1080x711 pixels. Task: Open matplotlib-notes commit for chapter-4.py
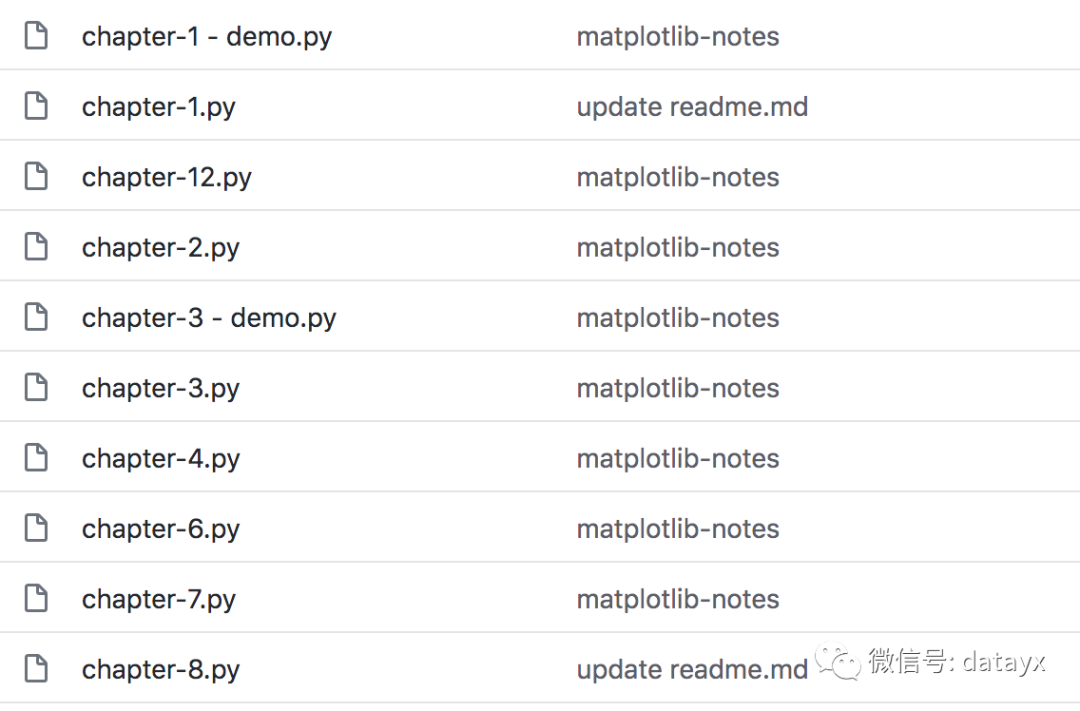678,458
